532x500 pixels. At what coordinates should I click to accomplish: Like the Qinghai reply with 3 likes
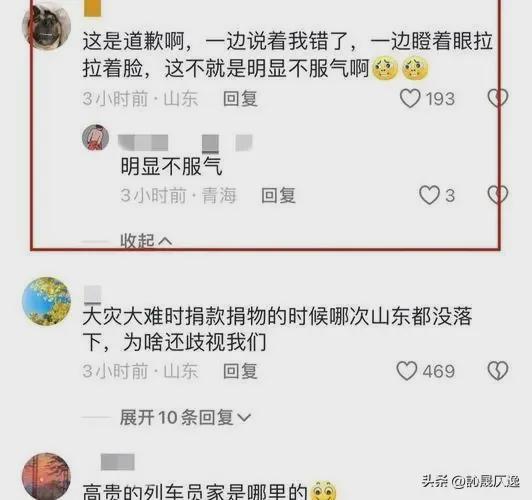[429, 195]
